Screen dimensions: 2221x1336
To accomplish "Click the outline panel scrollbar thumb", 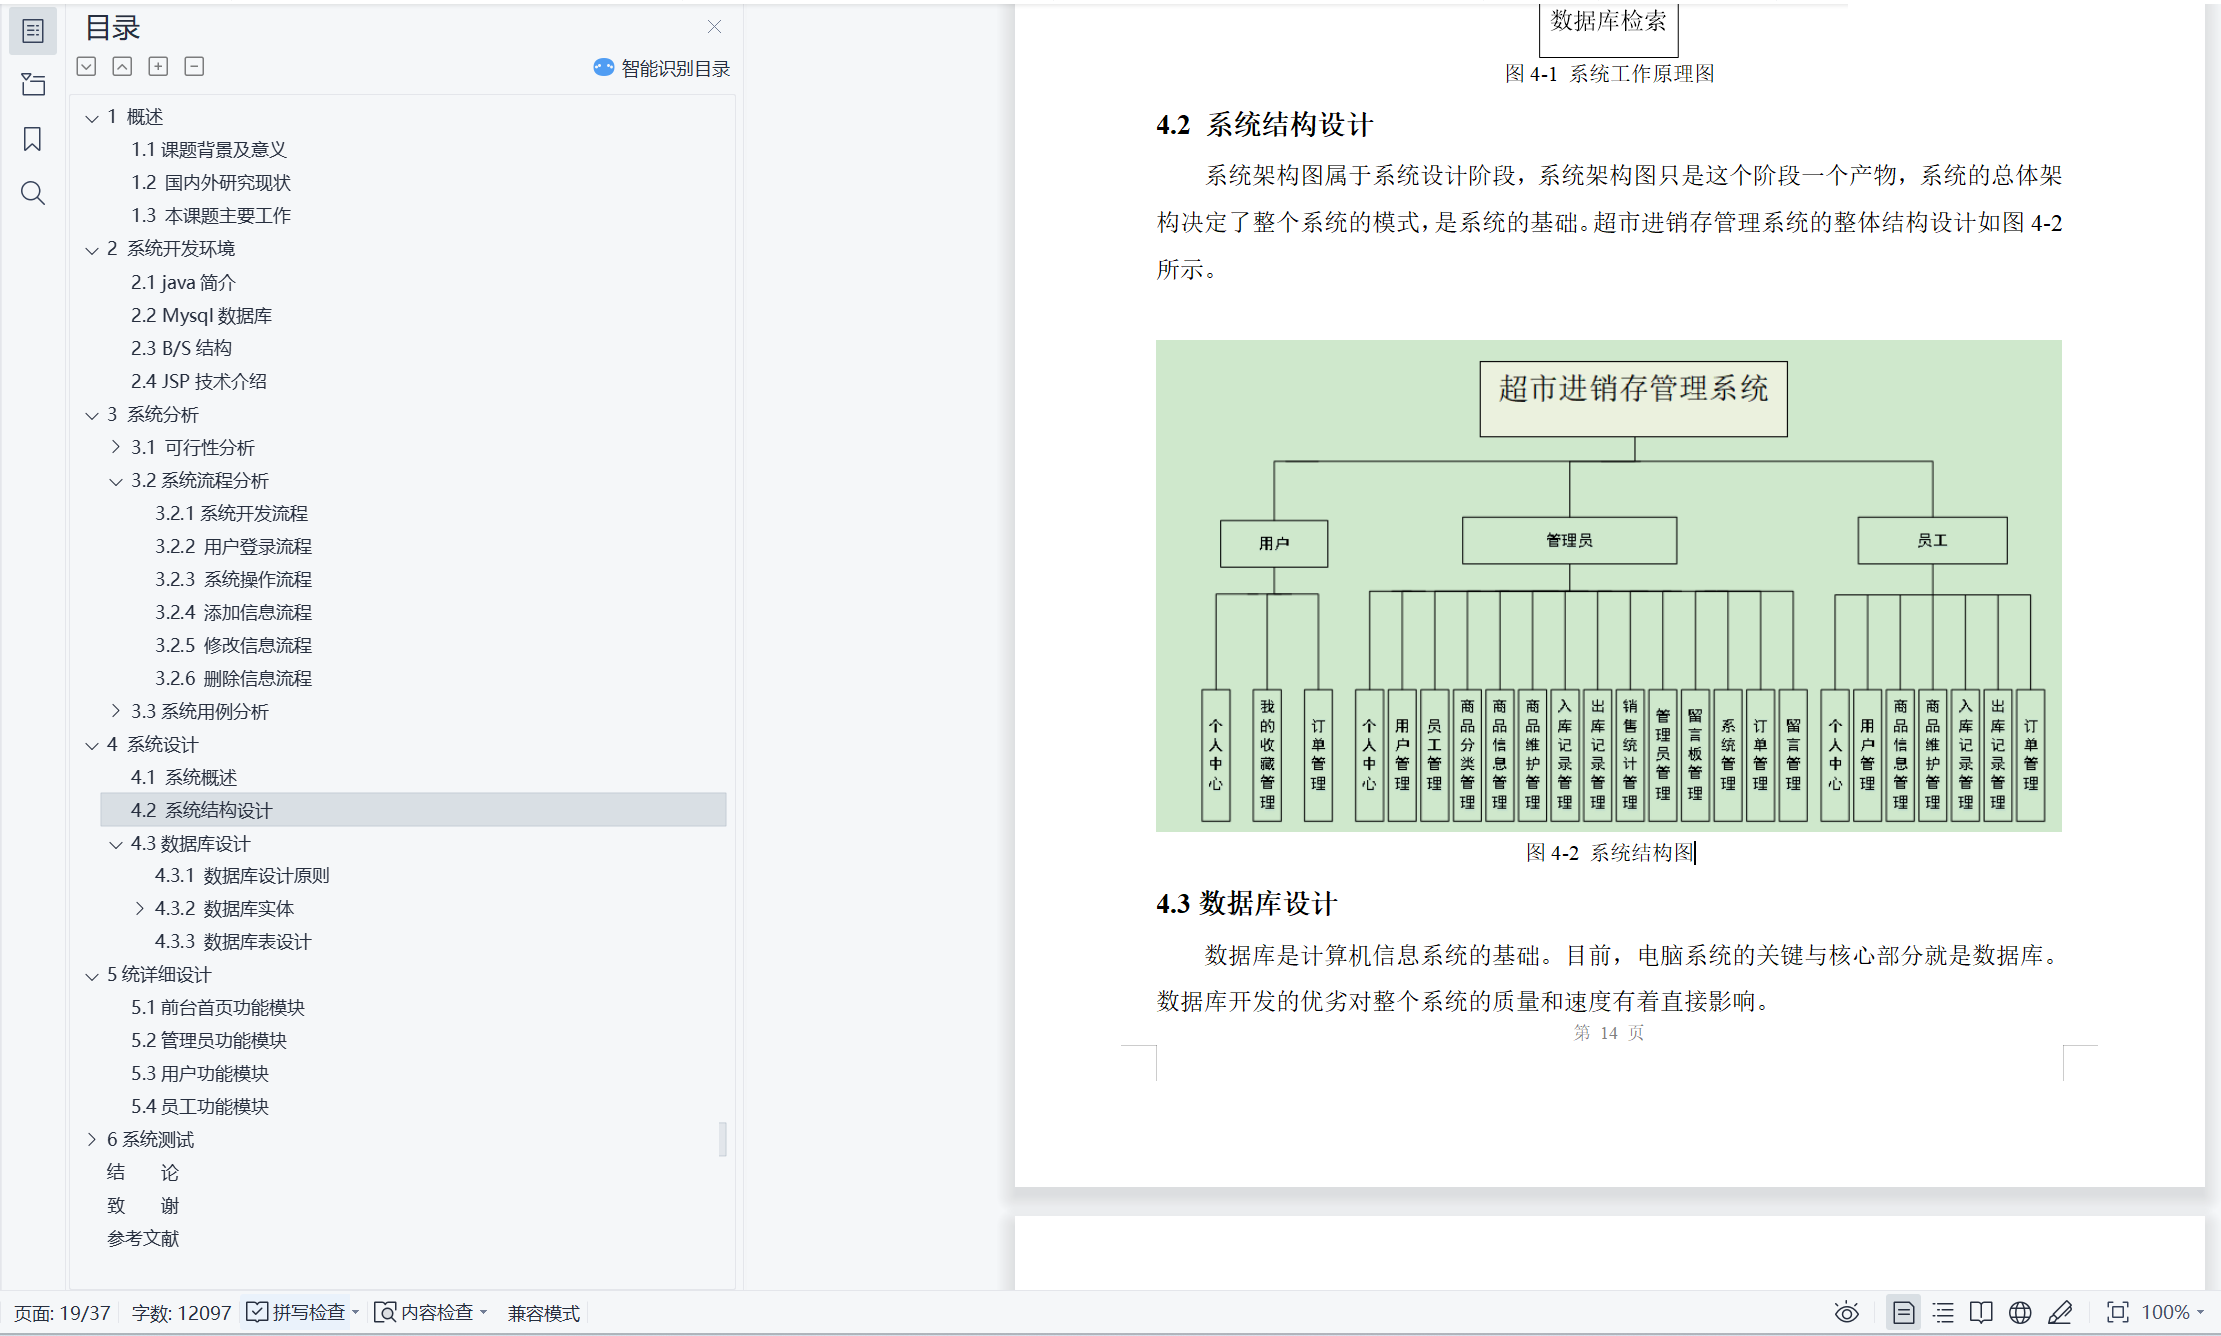I will point(722,1138).
